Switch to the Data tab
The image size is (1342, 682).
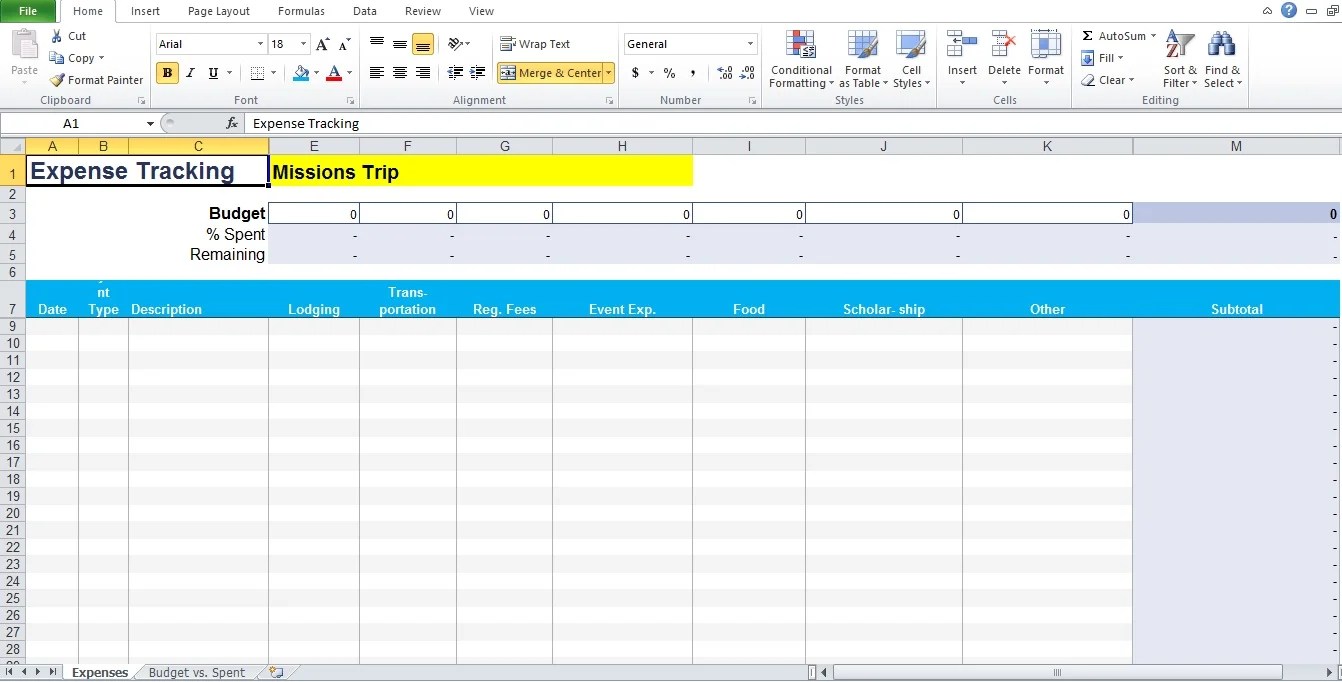click(x=365, y=11)
